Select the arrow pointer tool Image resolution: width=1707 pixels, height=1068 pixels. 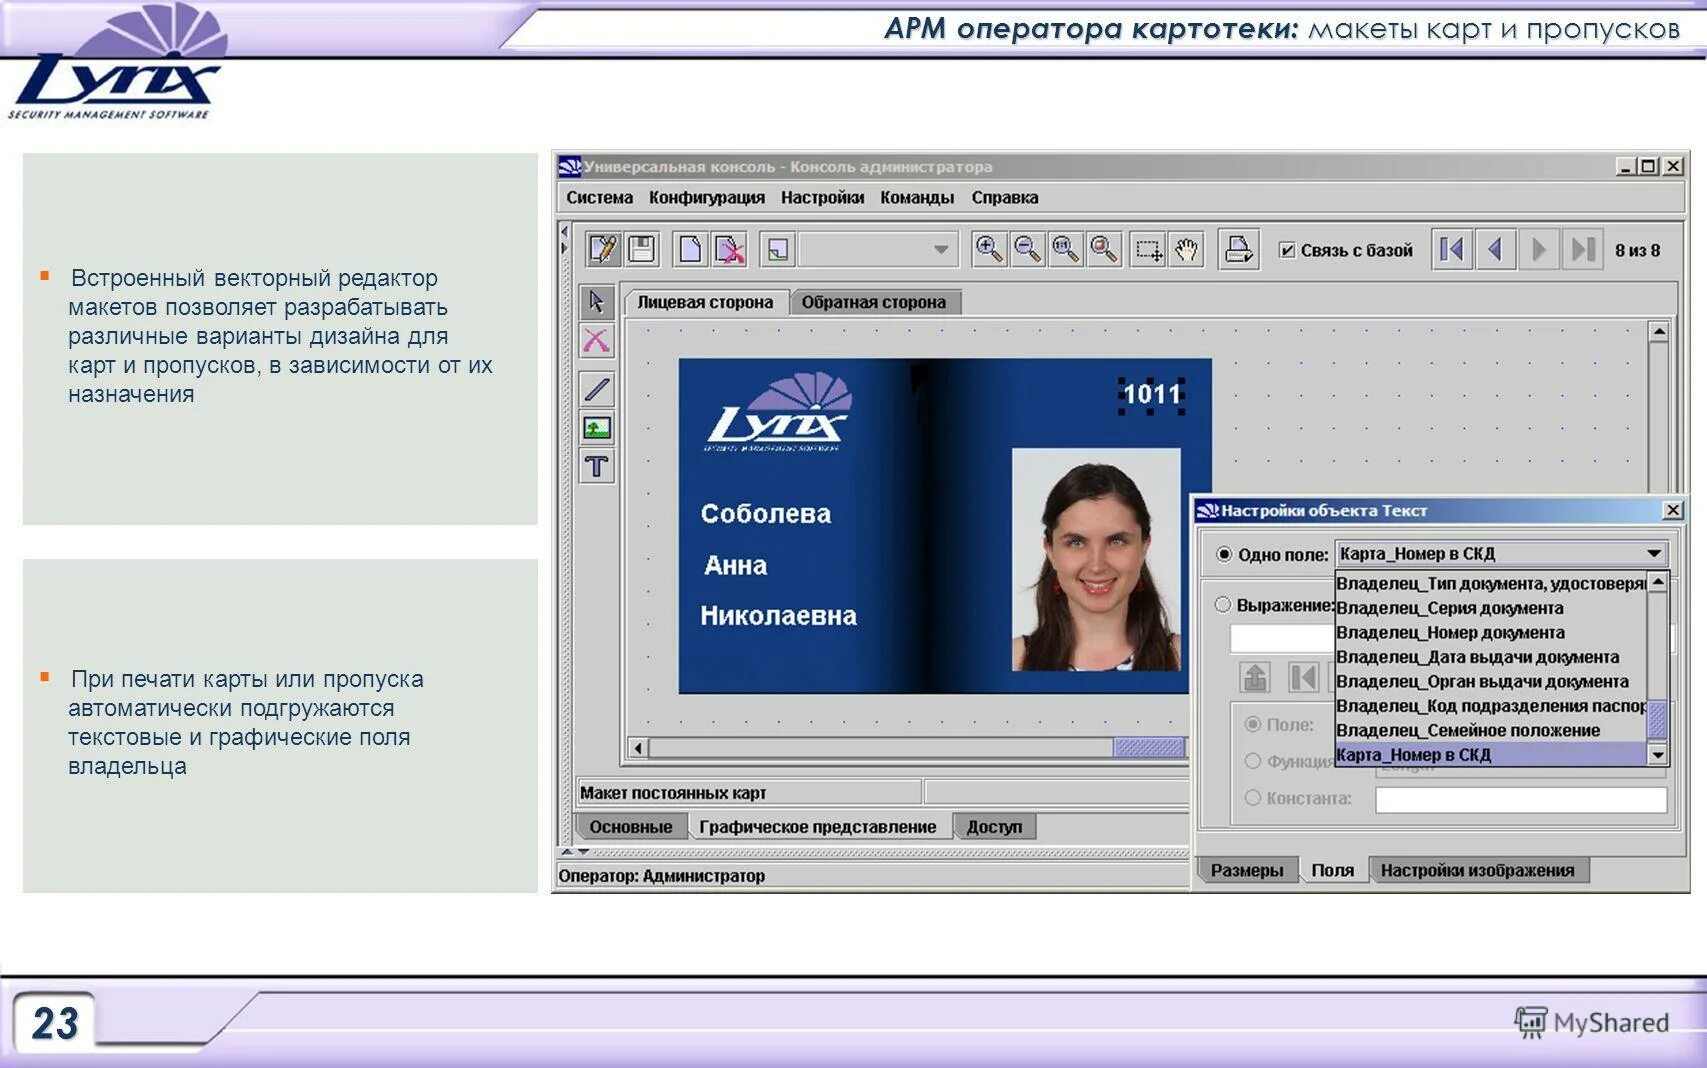pyautogui.click(x=597, y=302)
